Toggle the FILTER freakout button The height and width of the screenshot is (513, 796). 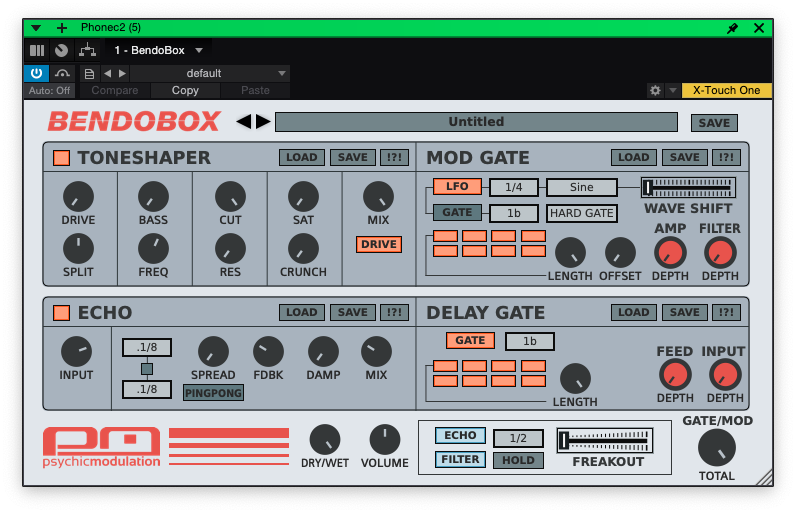[460, 459]
